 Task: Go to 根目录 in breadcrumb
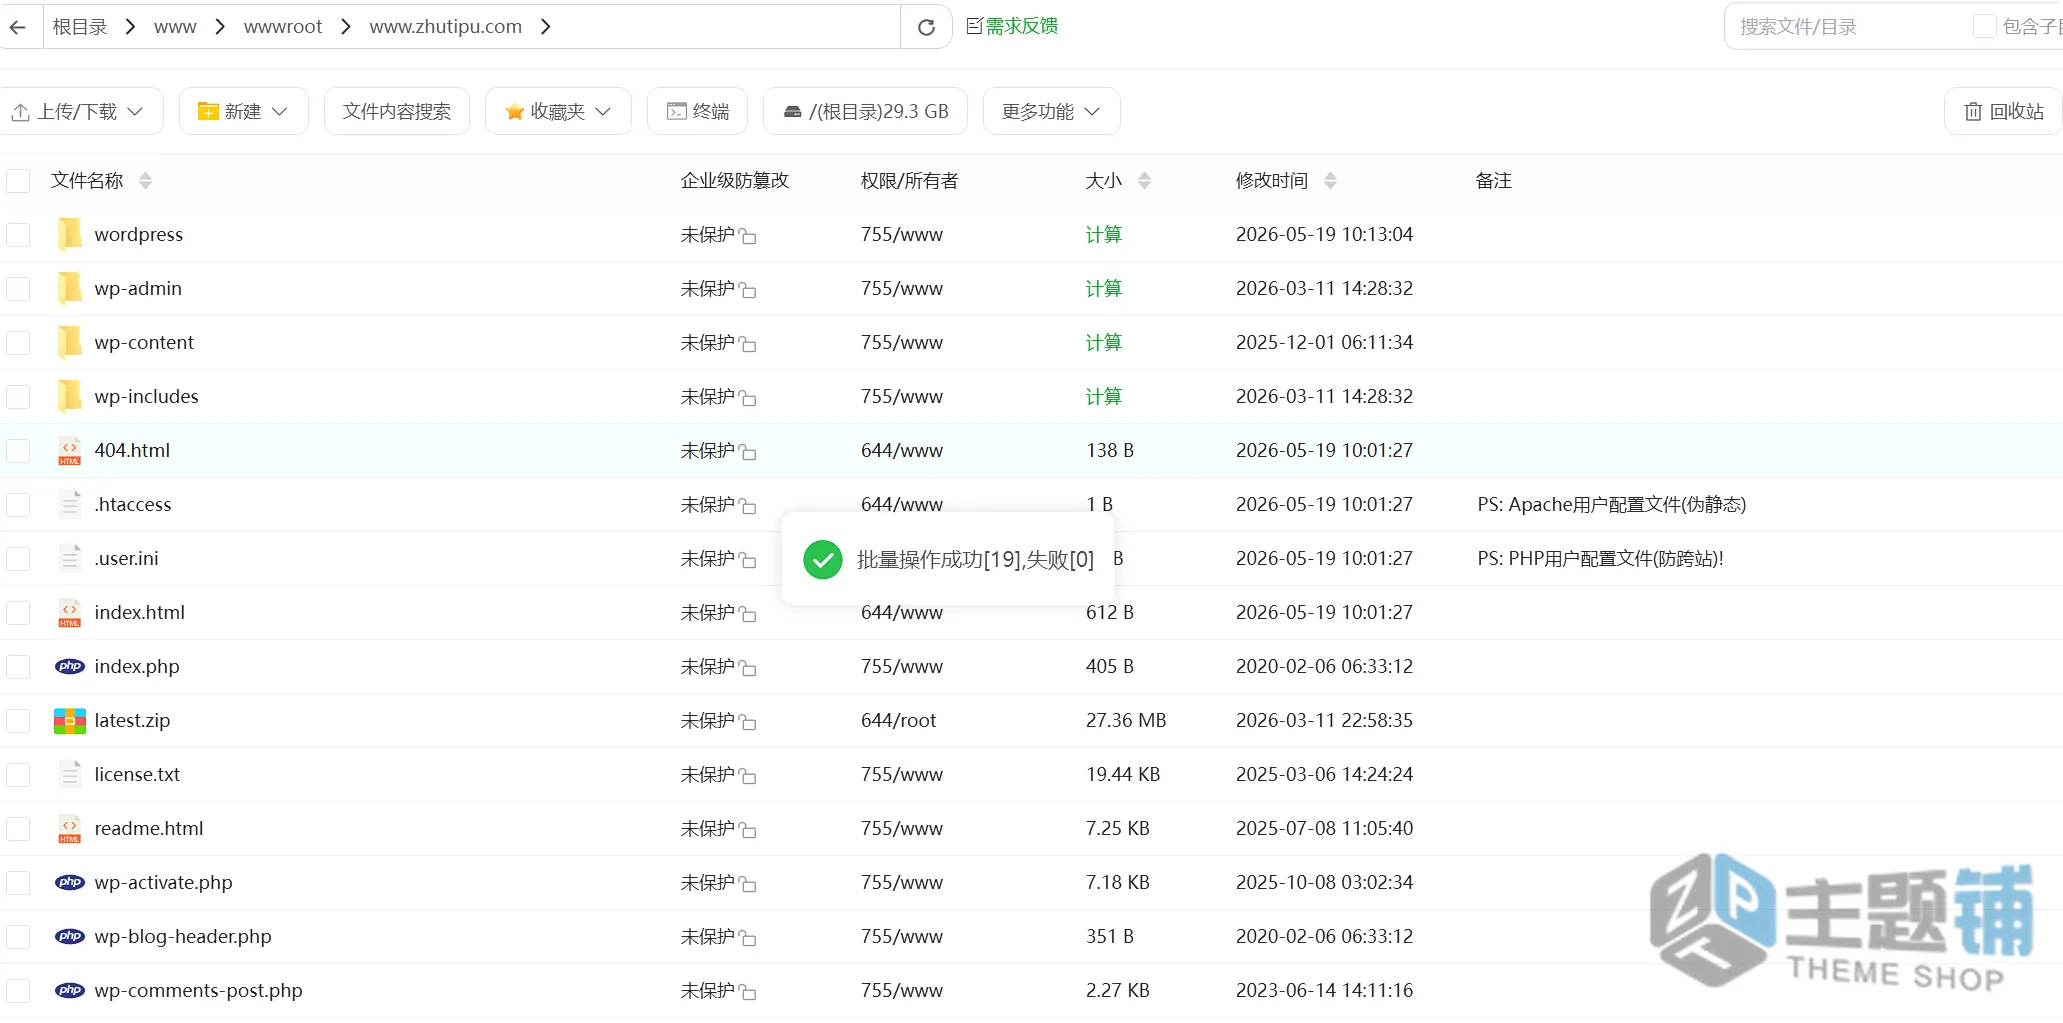pyautogui.click(x=80, y=27)
